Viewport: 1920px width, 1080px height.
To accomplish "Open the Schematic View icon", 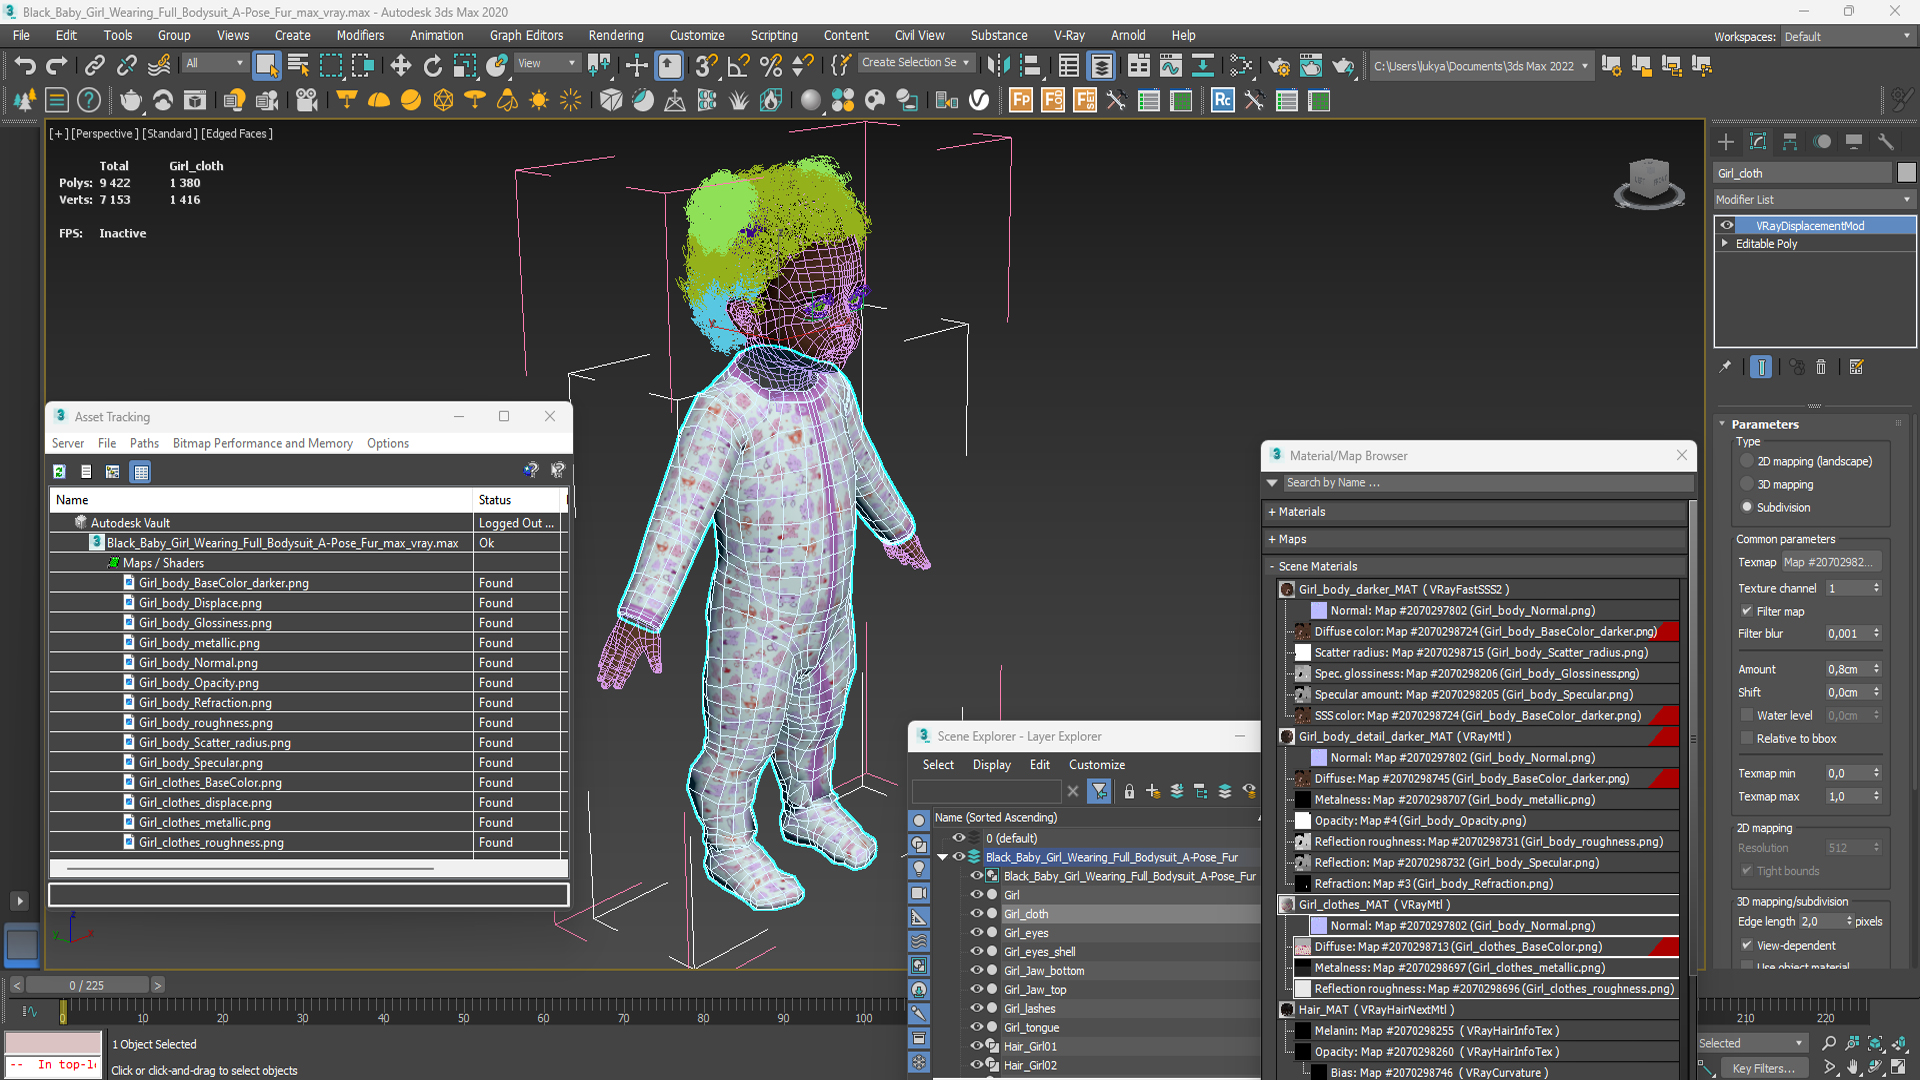I will [1202, 66].
